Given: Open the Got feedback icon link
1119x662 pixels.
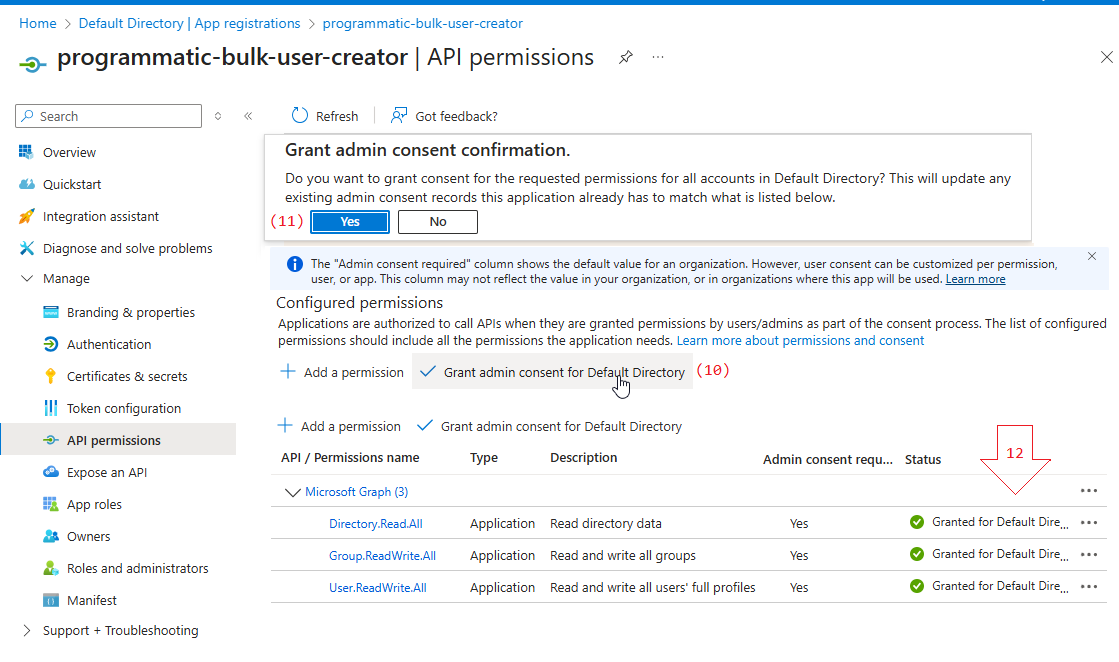Looking at the screenshot, I should [x=399, y=116].
